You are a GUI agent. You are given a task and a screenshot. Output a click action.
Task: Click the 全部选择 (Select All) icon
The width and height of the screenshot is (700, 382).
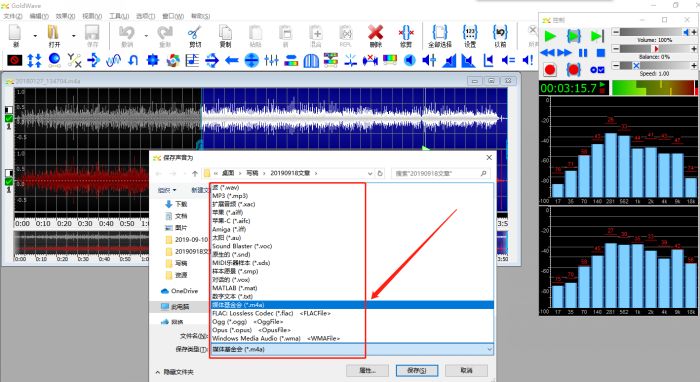pos(440,36)
